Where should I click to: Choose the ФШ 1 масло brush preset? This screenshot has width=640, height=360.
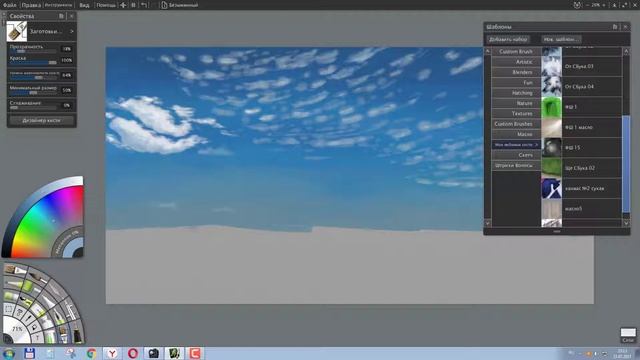pos(582,127)
